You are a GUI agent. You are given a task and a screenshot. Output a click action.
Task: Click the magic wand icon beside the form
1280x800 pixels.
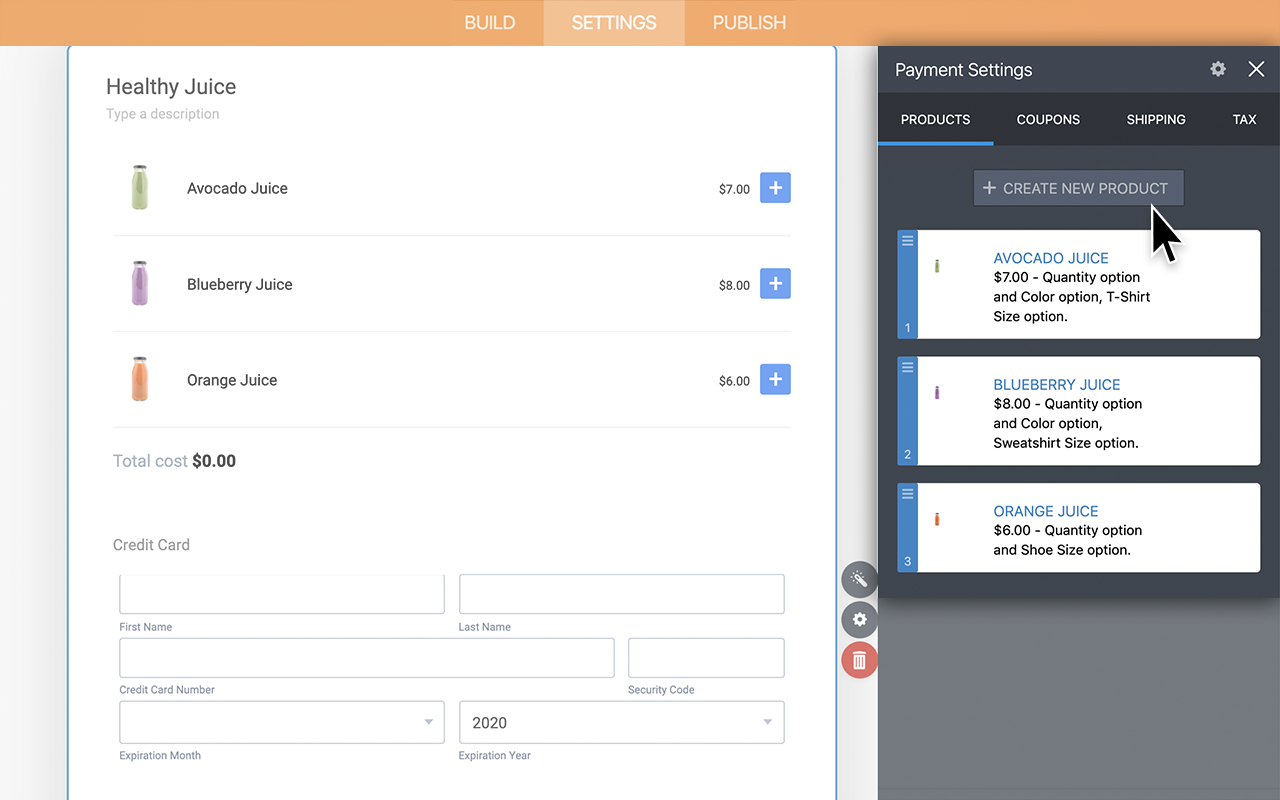tap(859, 579)
